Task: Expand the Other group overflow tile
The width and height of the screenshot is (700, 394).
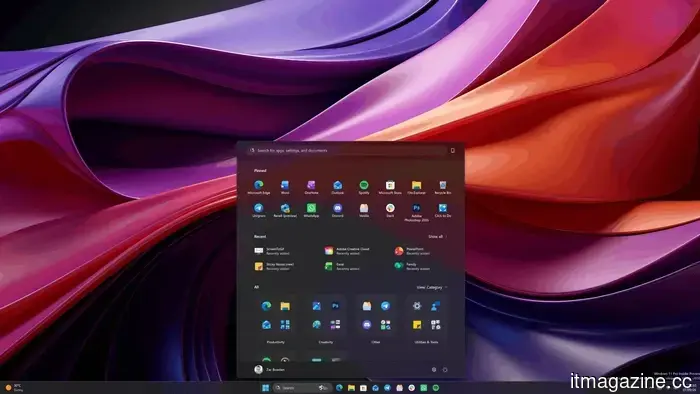Action: [x=385, y=325]
